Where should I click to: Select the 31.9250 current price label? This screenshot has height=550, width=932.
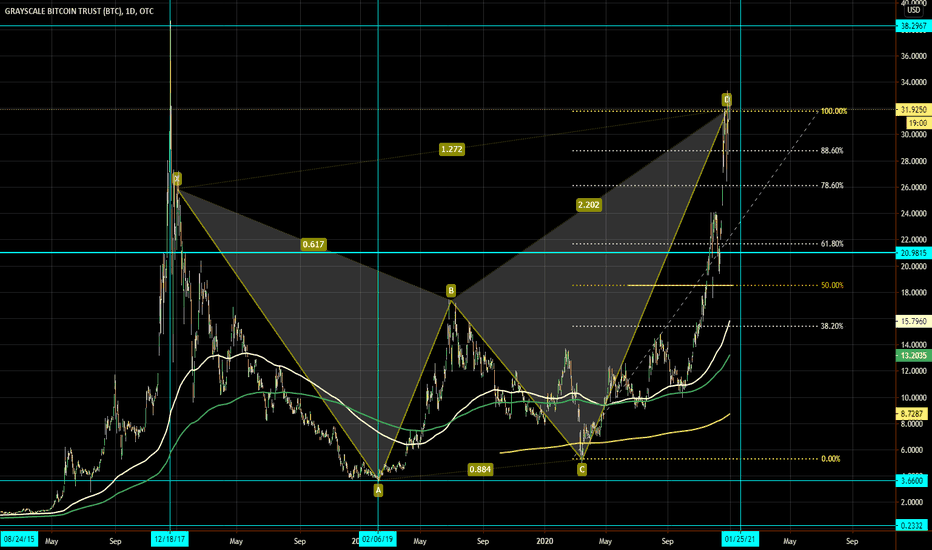(913, 109)
